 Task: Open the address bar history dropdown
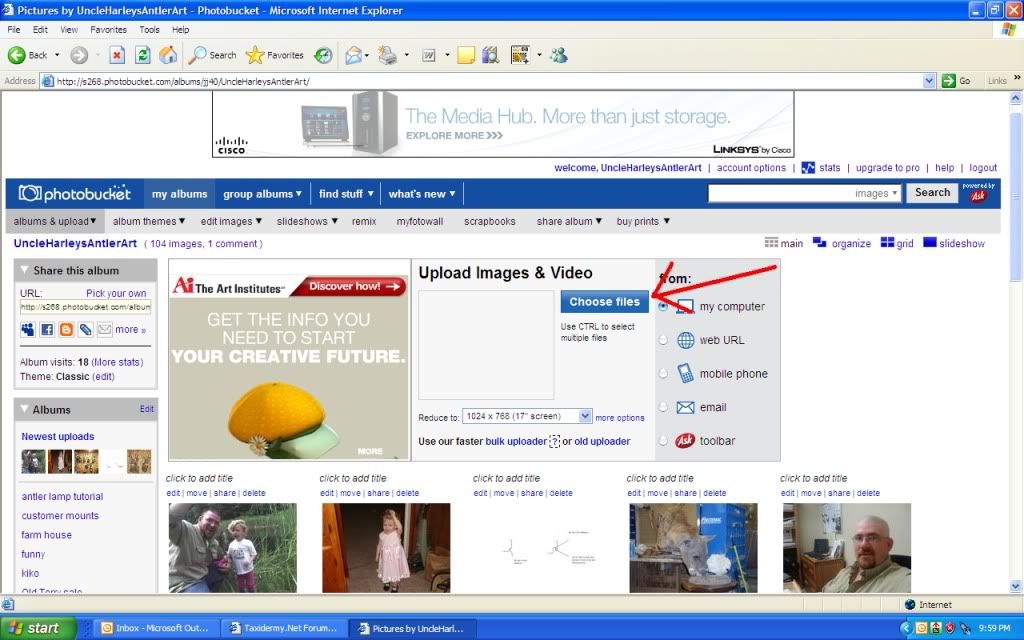click(929, 81)
